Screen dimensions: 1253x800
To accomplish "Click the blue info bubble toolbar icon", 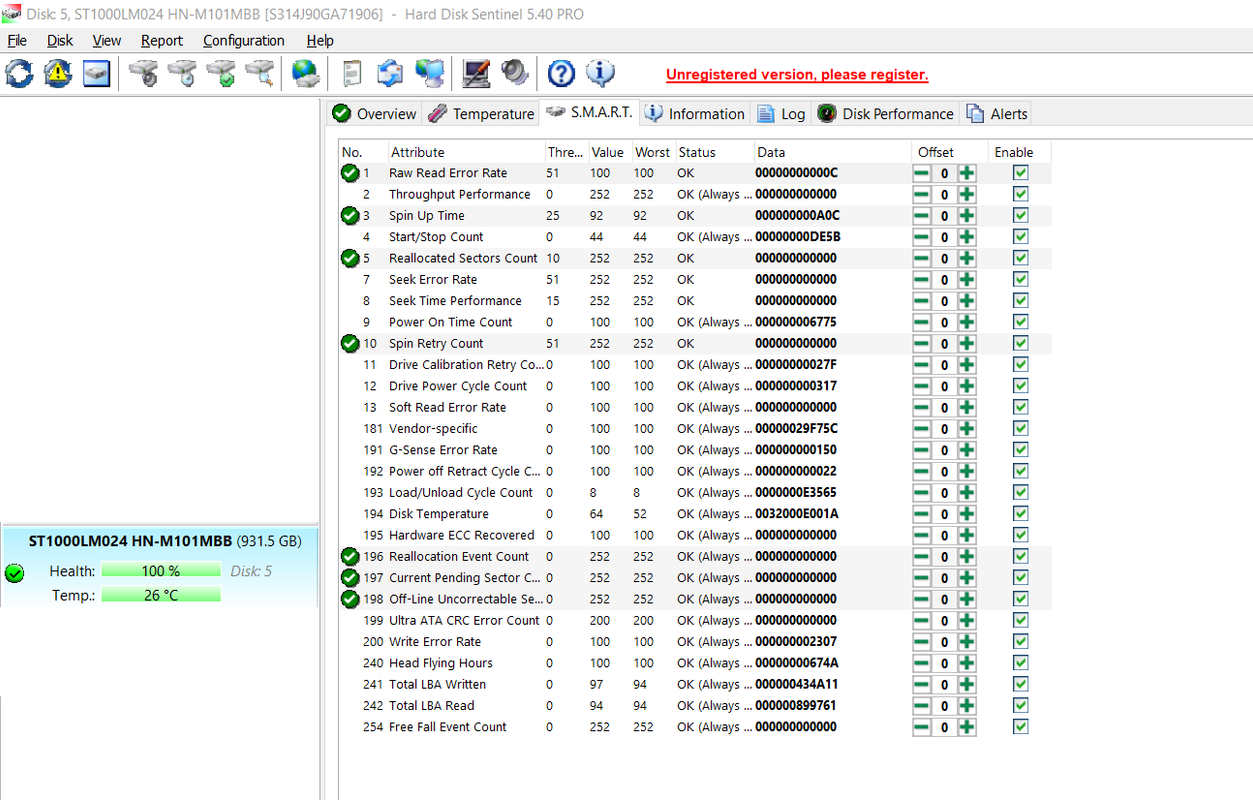I will [x=600, y=73].
